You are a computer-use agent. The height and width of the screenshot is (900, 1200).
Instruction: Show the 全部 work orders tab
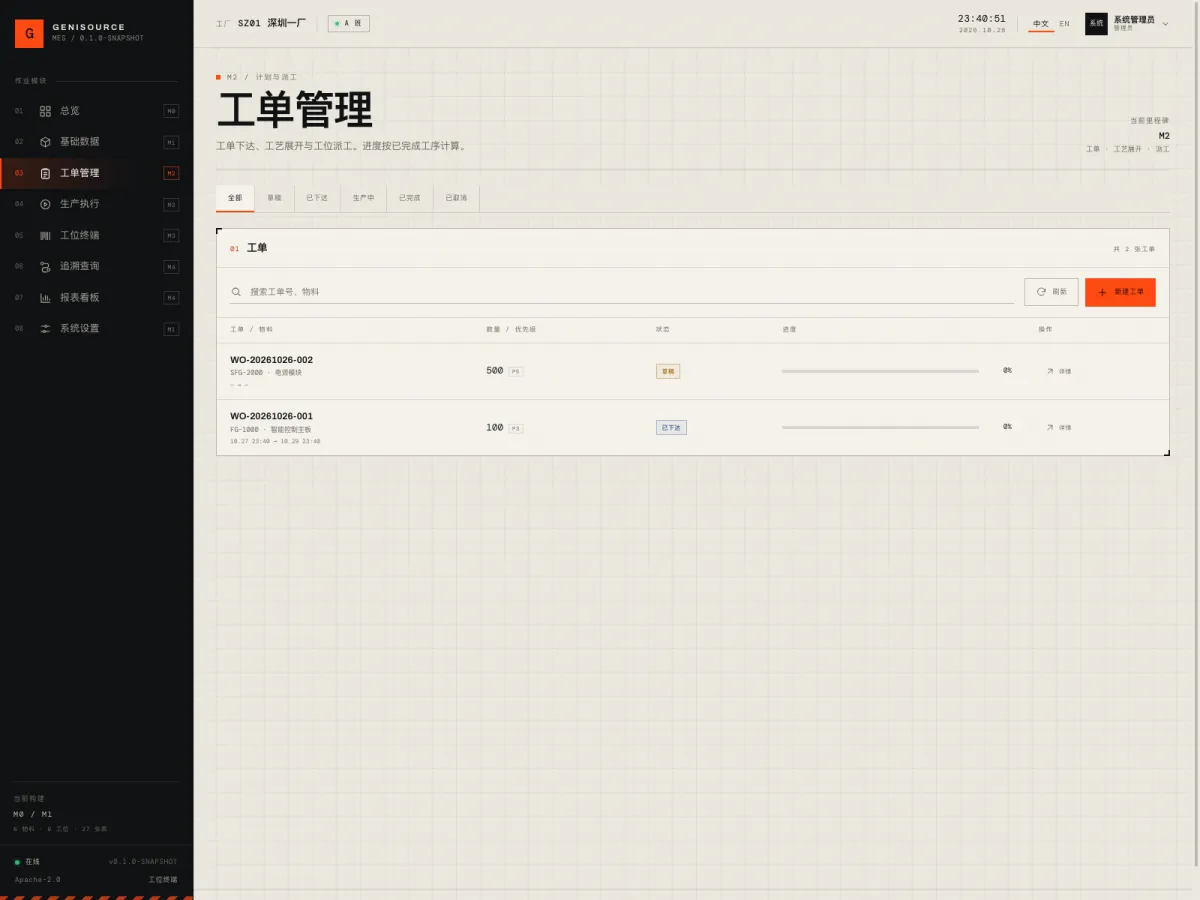click(x=235, y=198)
